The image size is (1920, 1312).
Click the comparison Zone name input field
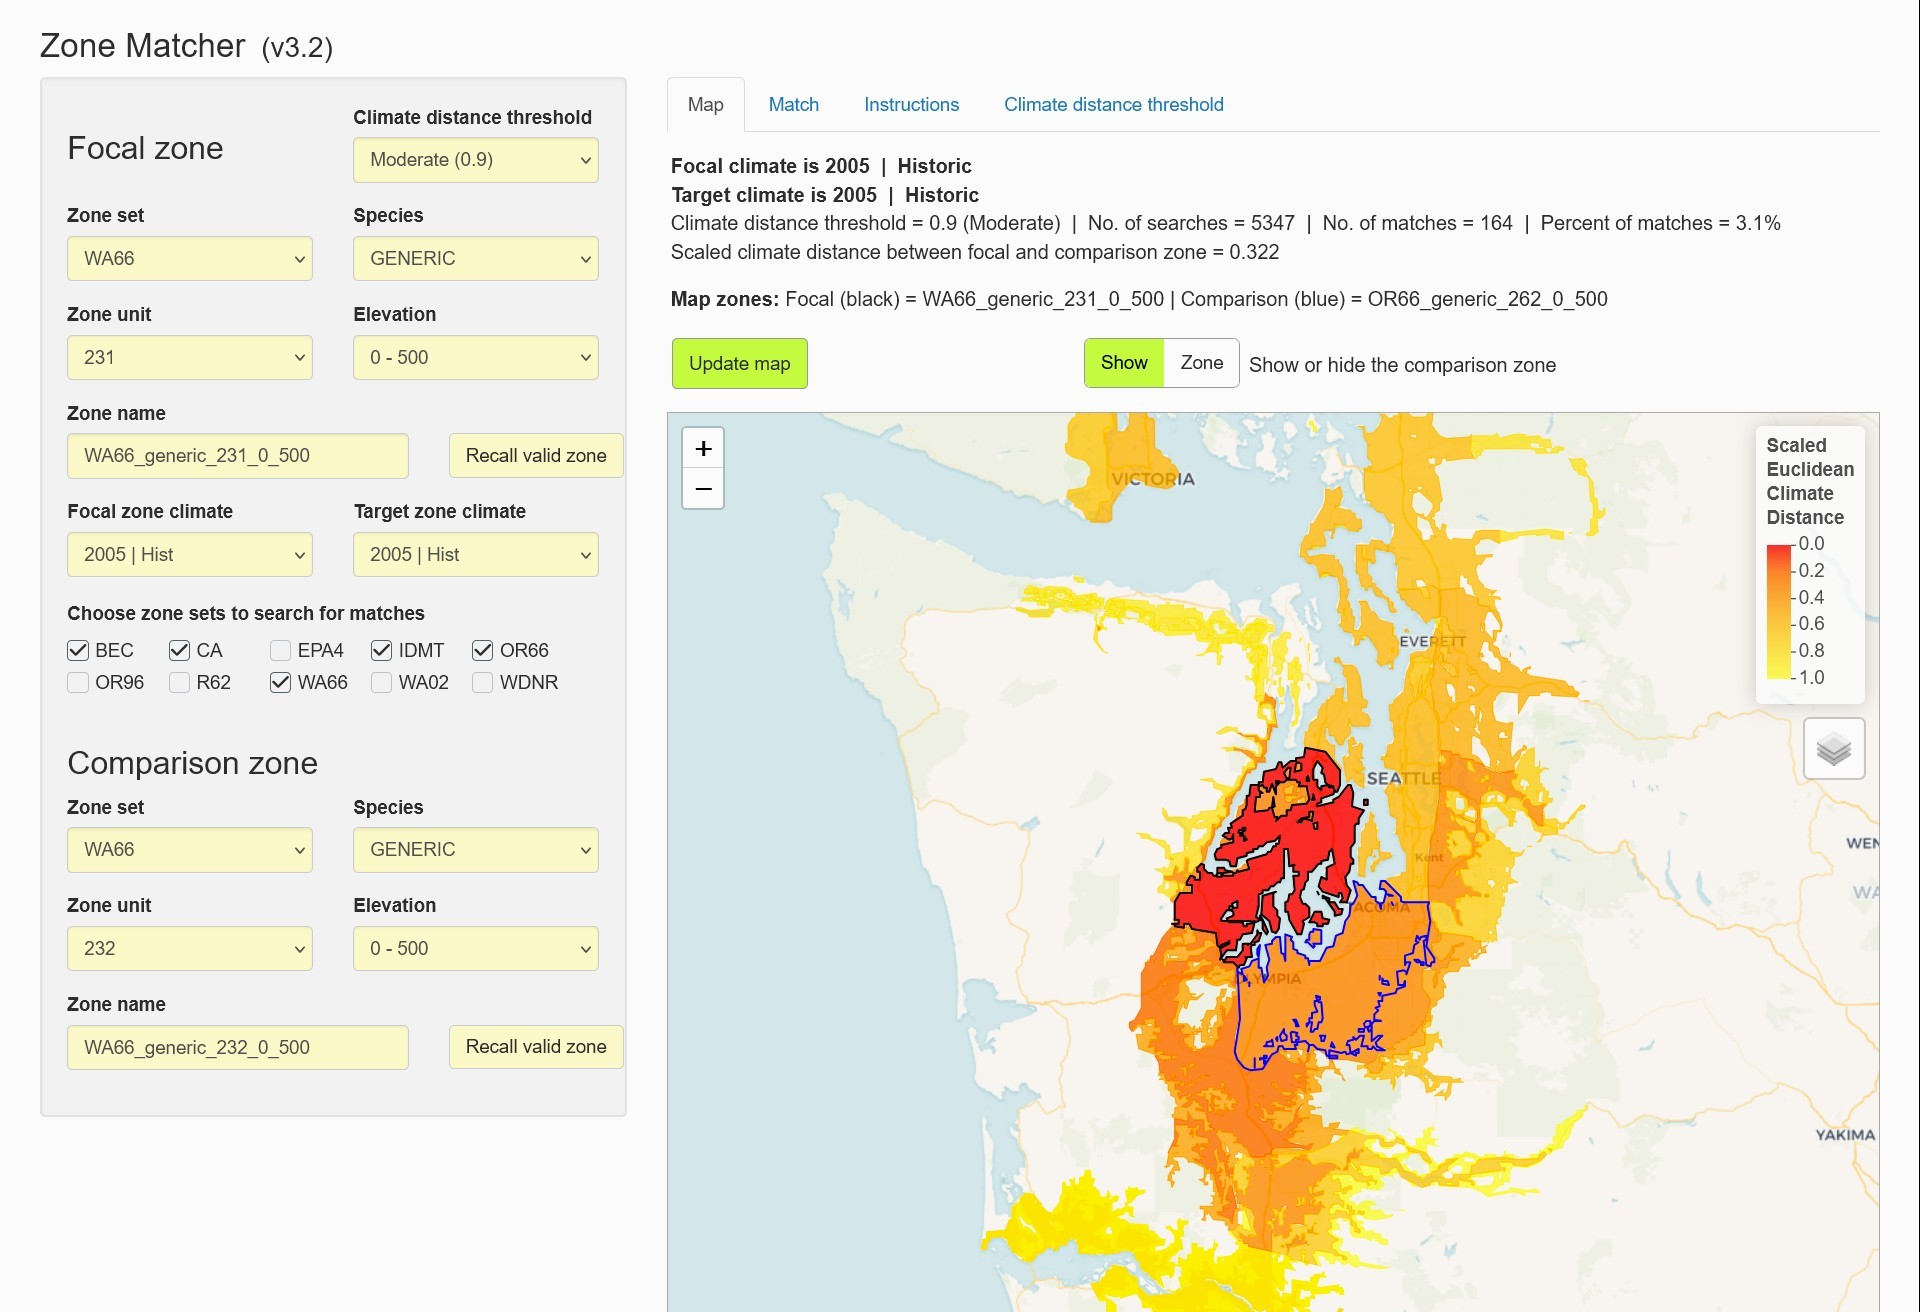coord(238,1047)
